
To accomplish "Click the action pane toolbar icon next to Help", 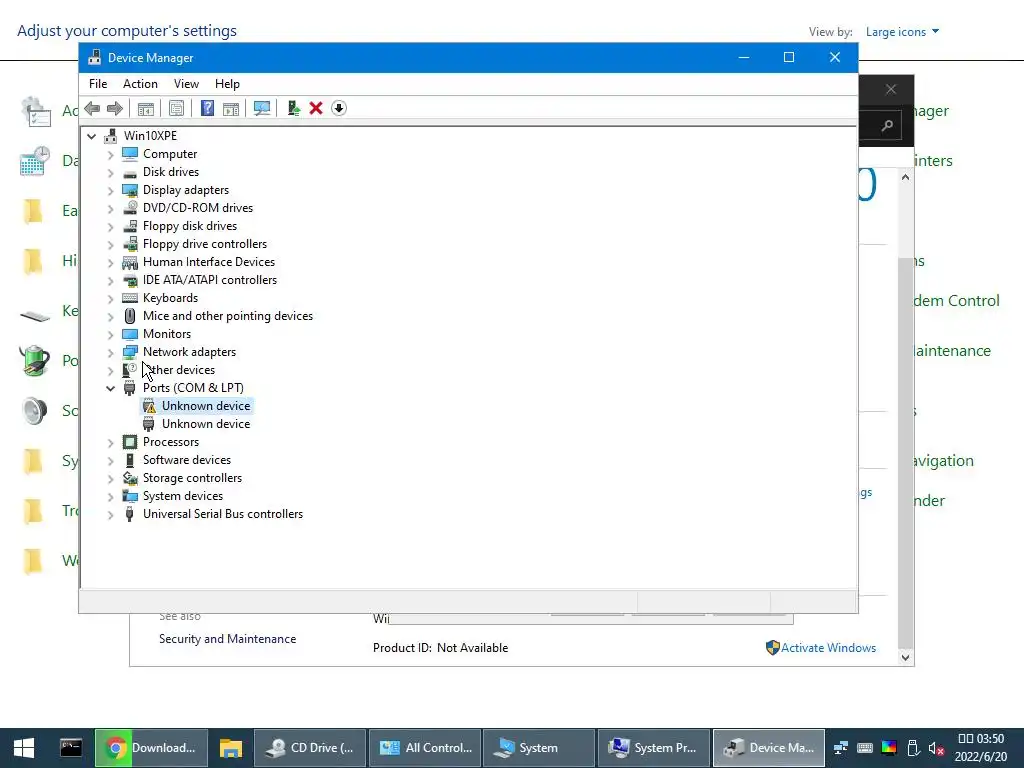I will tap(231, 108).
